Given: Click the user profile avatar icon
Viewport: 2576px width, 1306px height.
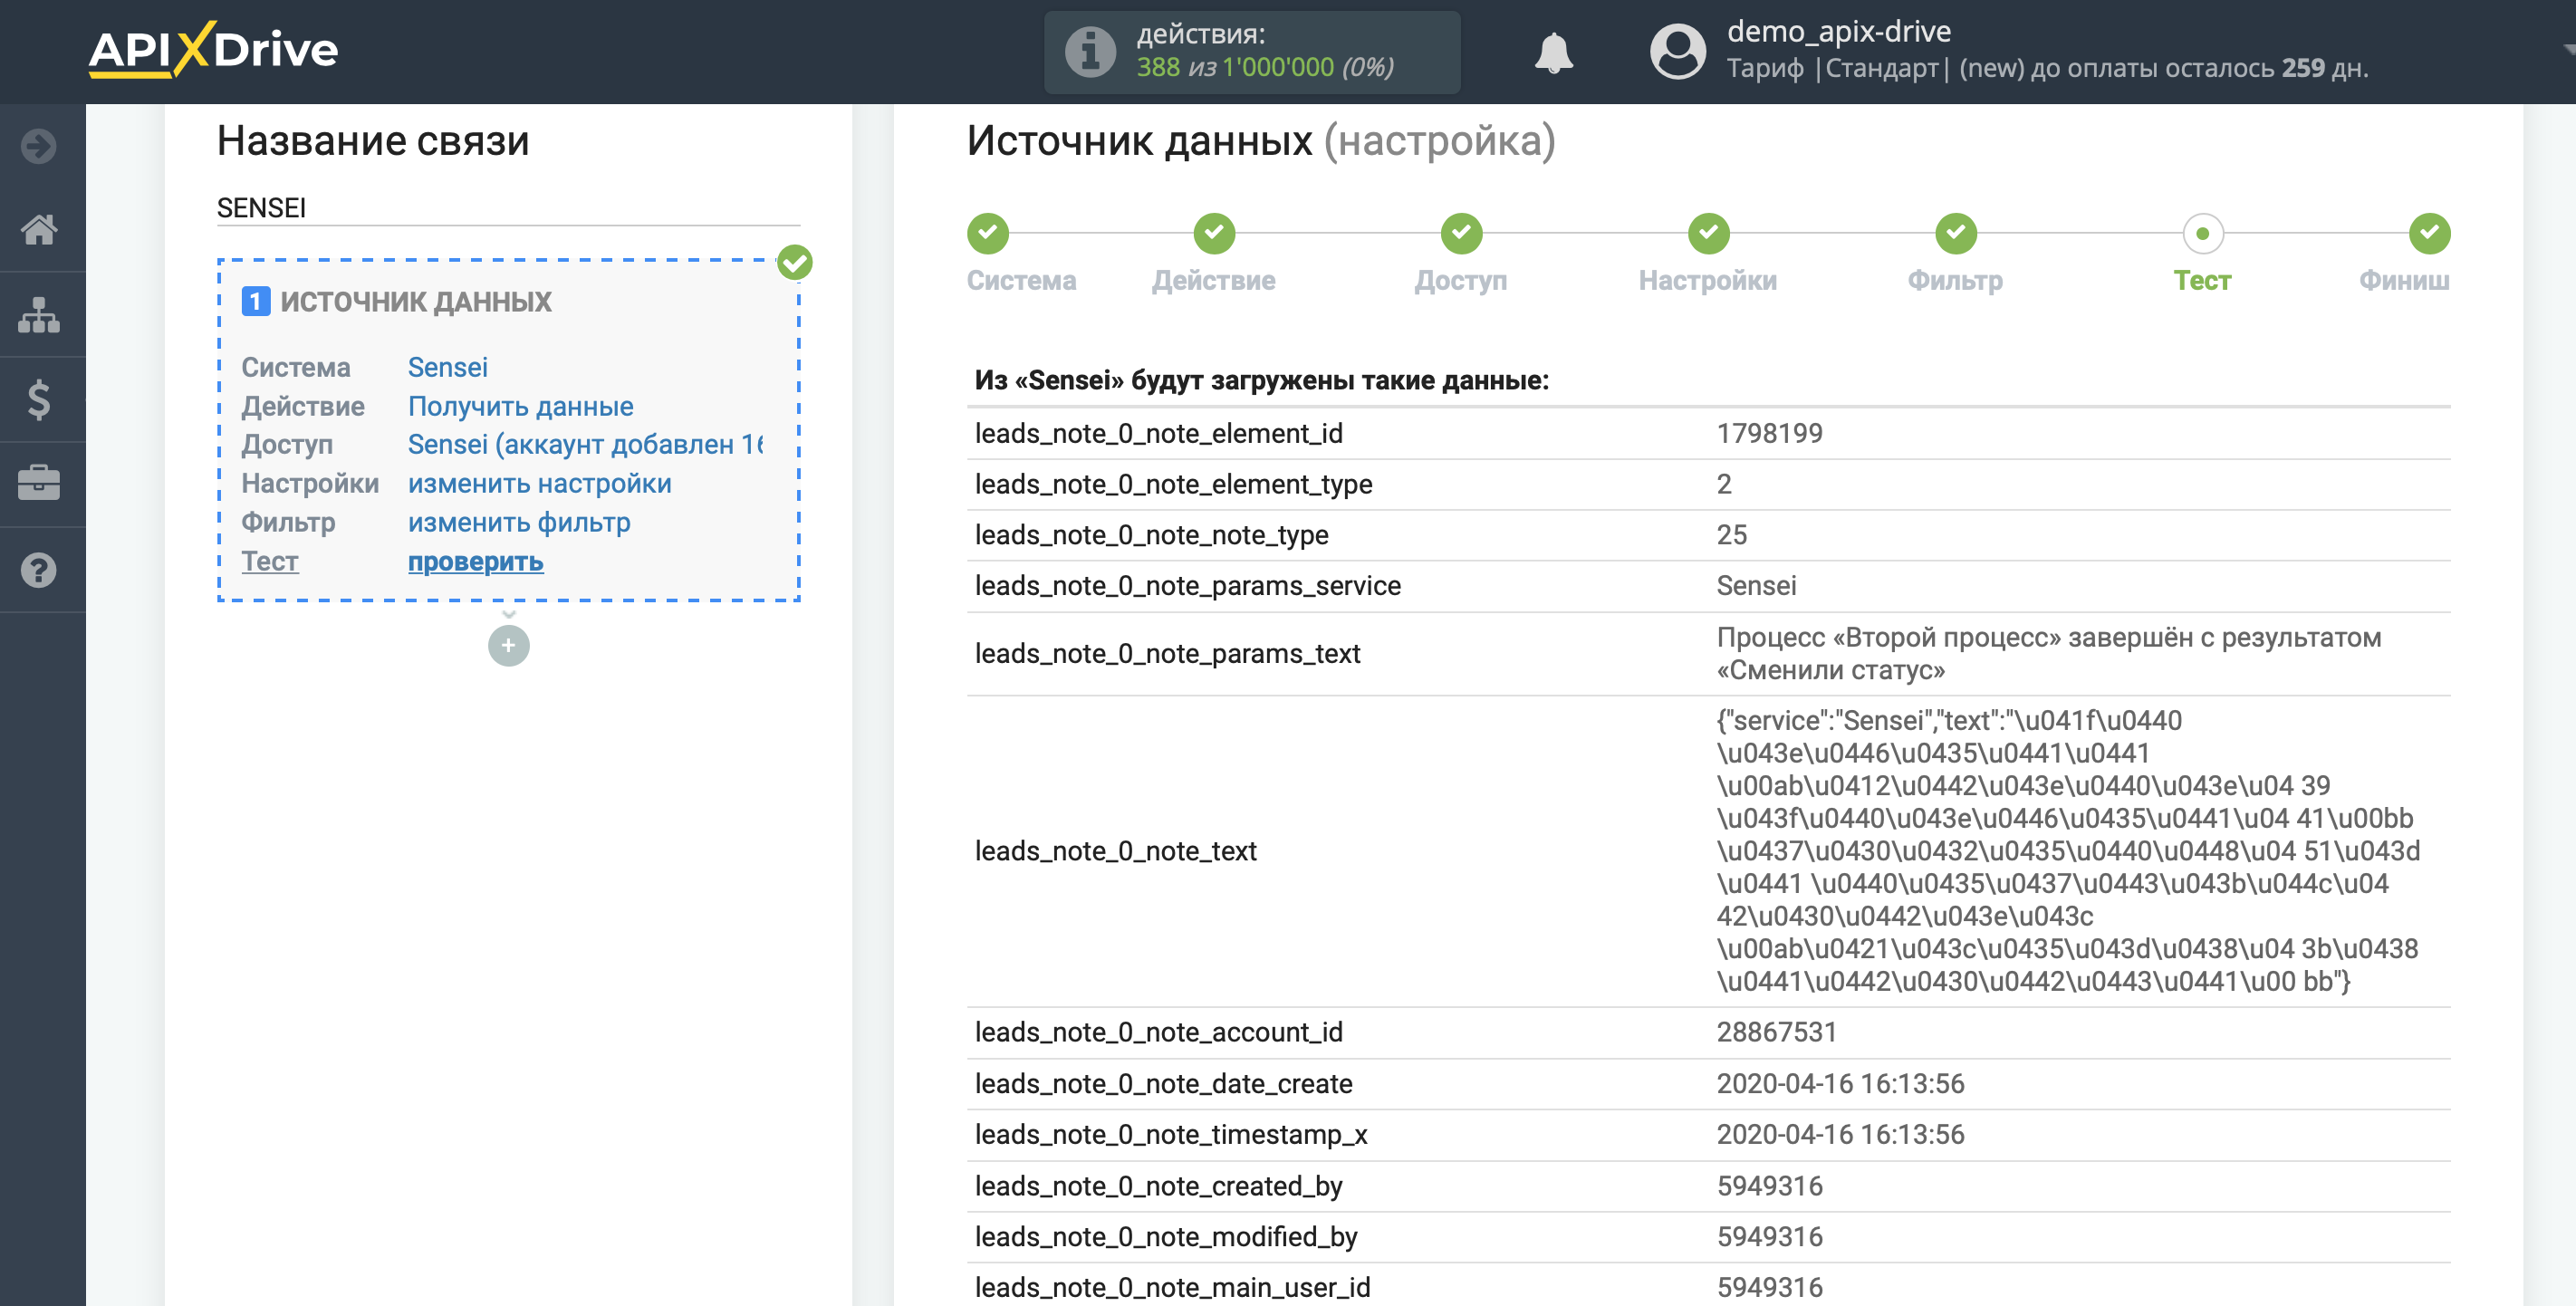Looking at the screenshot, I should pos(1677,52).
